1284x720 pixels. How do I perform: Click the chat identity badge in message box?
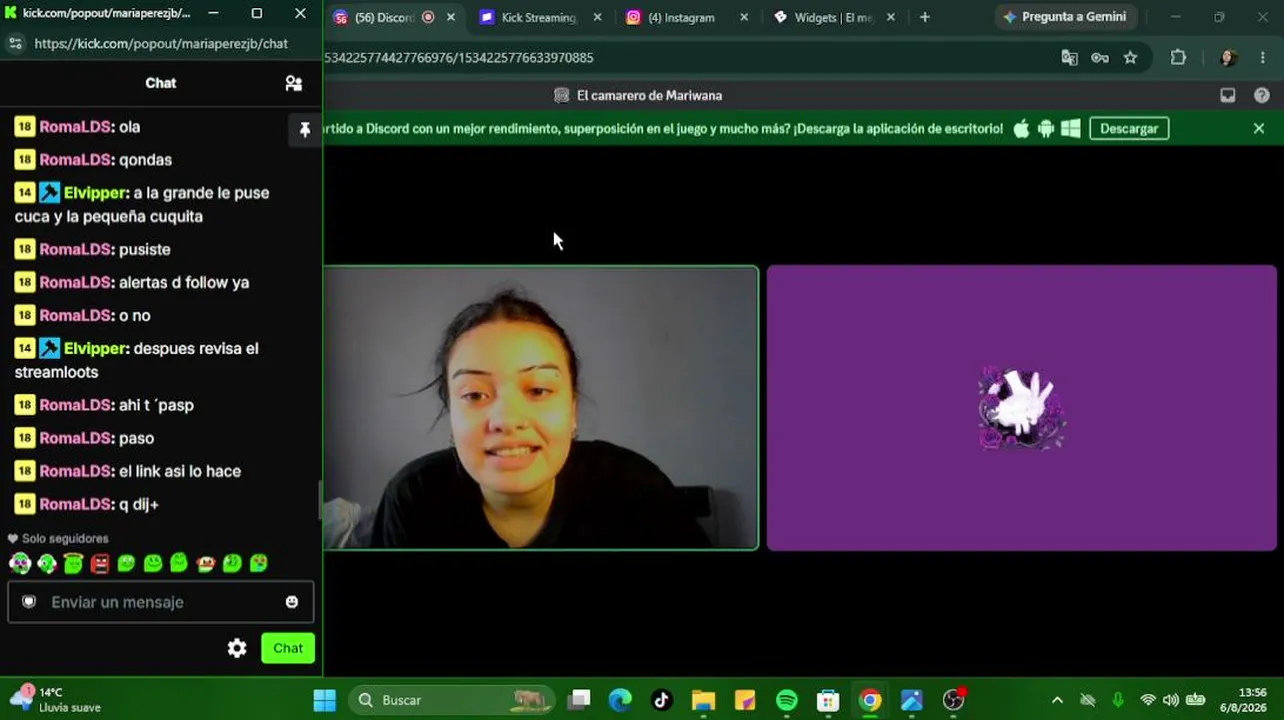point(29,602)
